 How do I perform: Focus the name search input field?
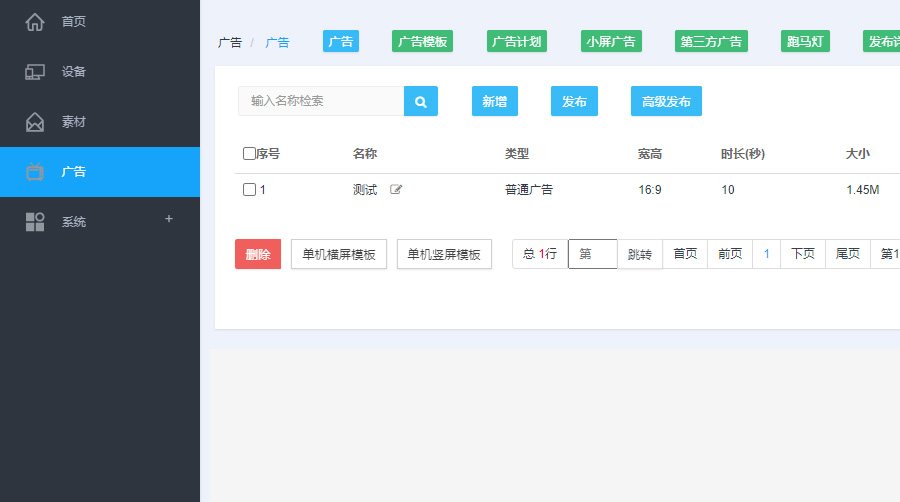coord(321,101)
